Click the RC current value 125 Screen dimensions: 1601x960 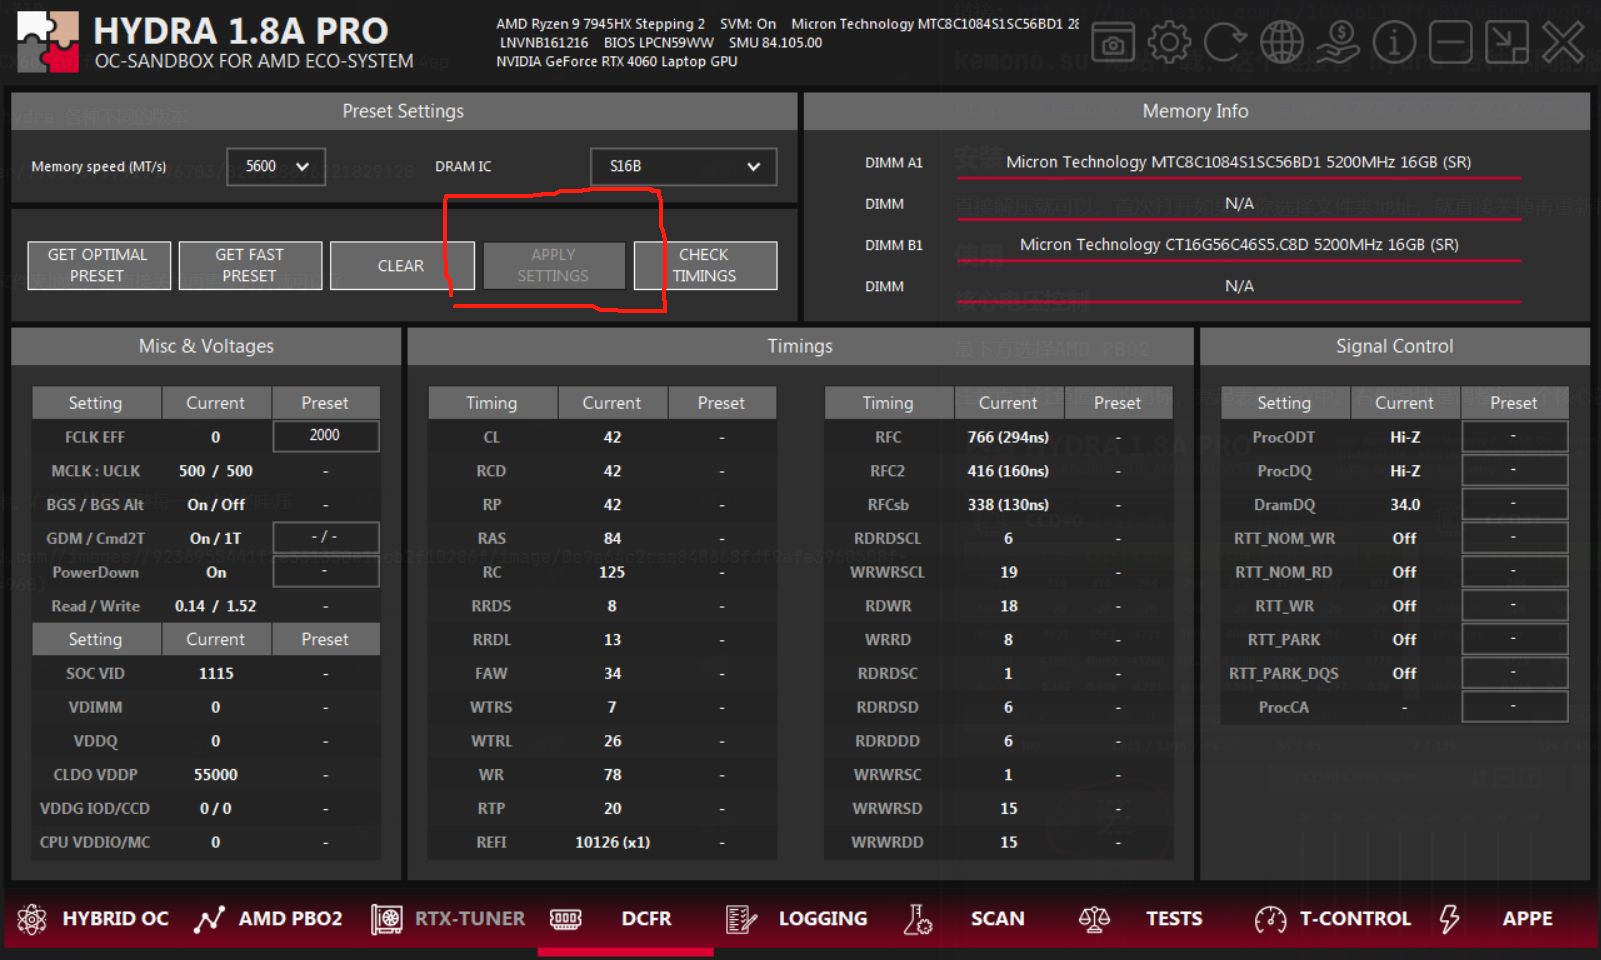[x=612, y=572]
